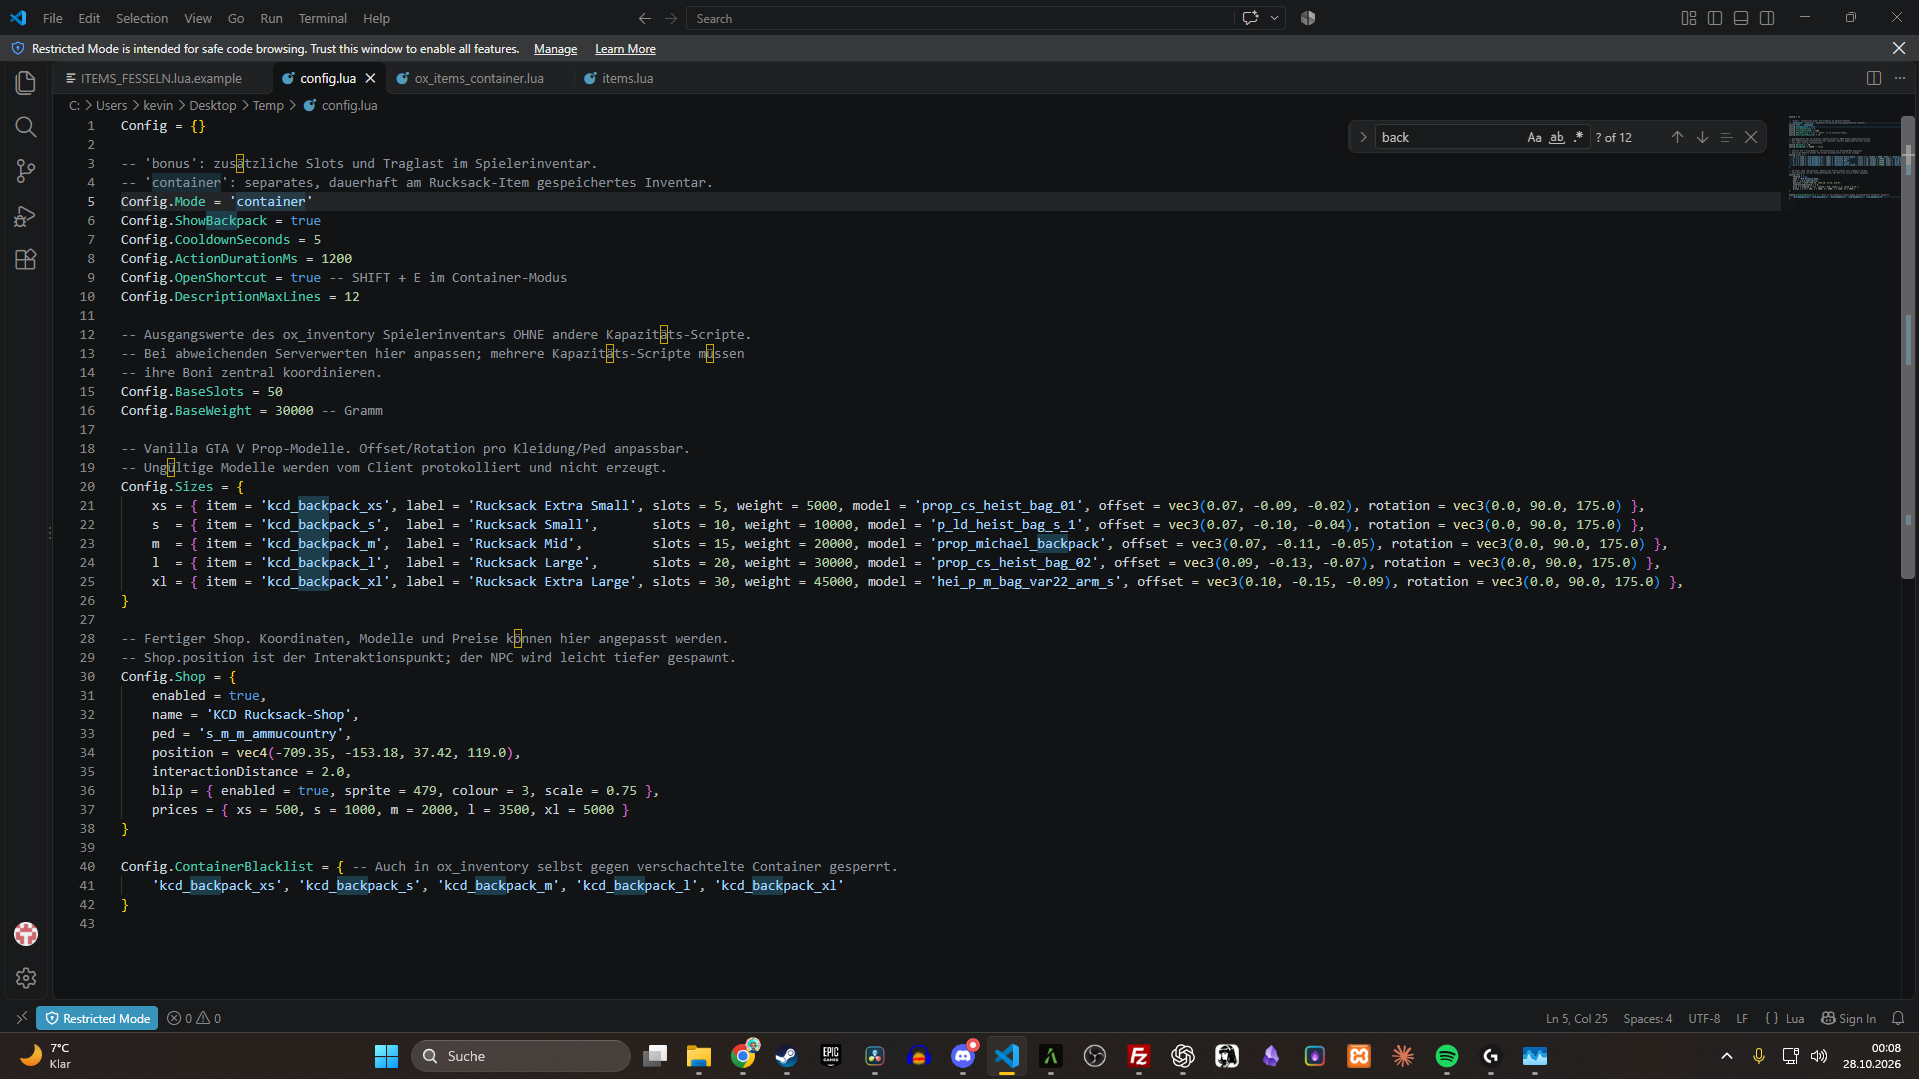Click the vertical scrollbar thumb
Viewport: 1919px width, 1079px height.
tap(1908, 347)
